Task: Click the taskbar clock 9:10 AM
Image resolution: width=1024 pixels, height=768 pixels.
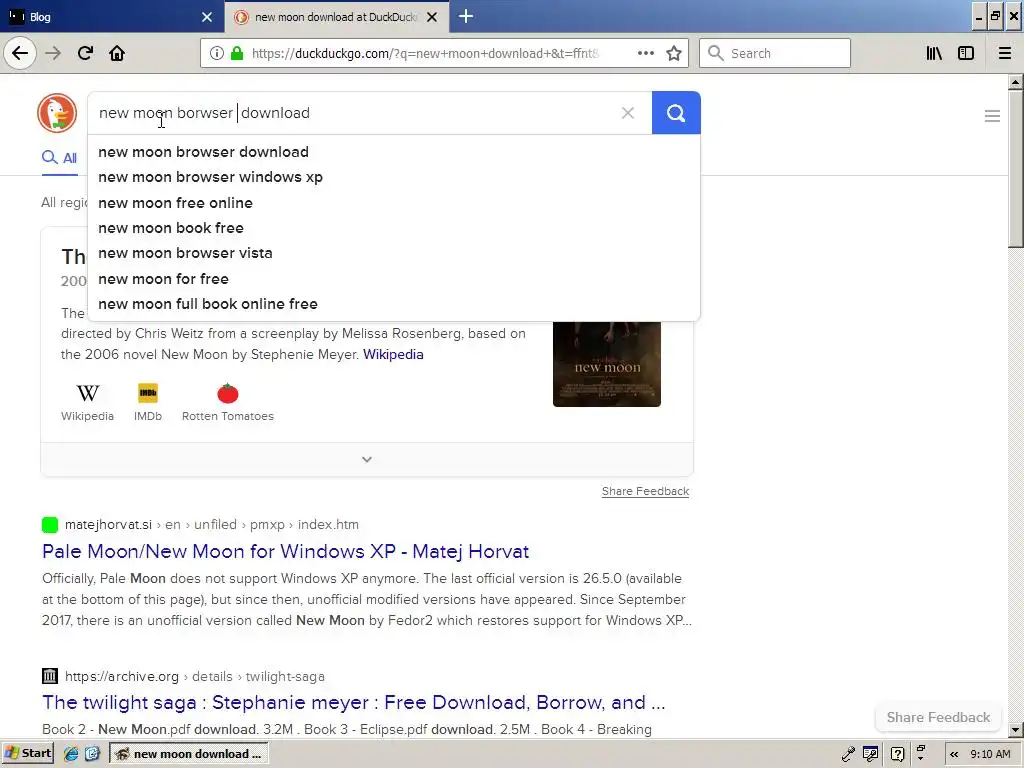Action: (x=990, y=754)
